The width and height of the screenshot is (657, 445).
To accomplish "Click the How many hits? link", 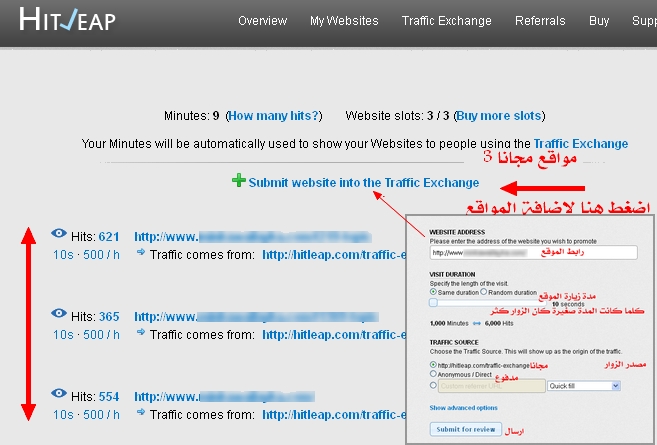I will pyautogui.click(x=274, y=116).
